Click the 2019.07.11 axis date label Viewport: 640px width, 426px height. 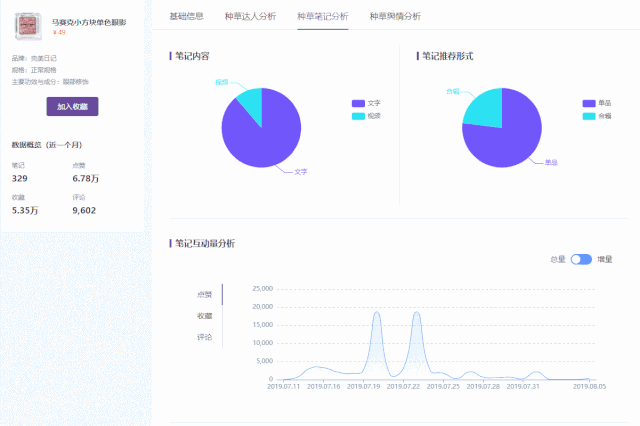point(283,386)
